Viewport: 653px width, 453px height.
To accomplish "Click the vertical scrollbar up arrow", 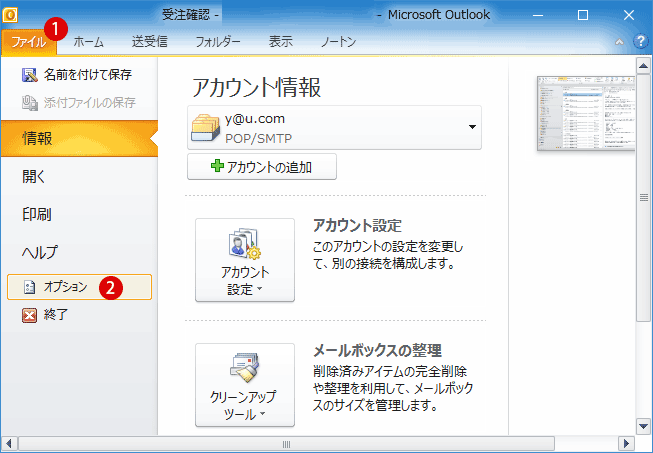I will tap(643, 65).
